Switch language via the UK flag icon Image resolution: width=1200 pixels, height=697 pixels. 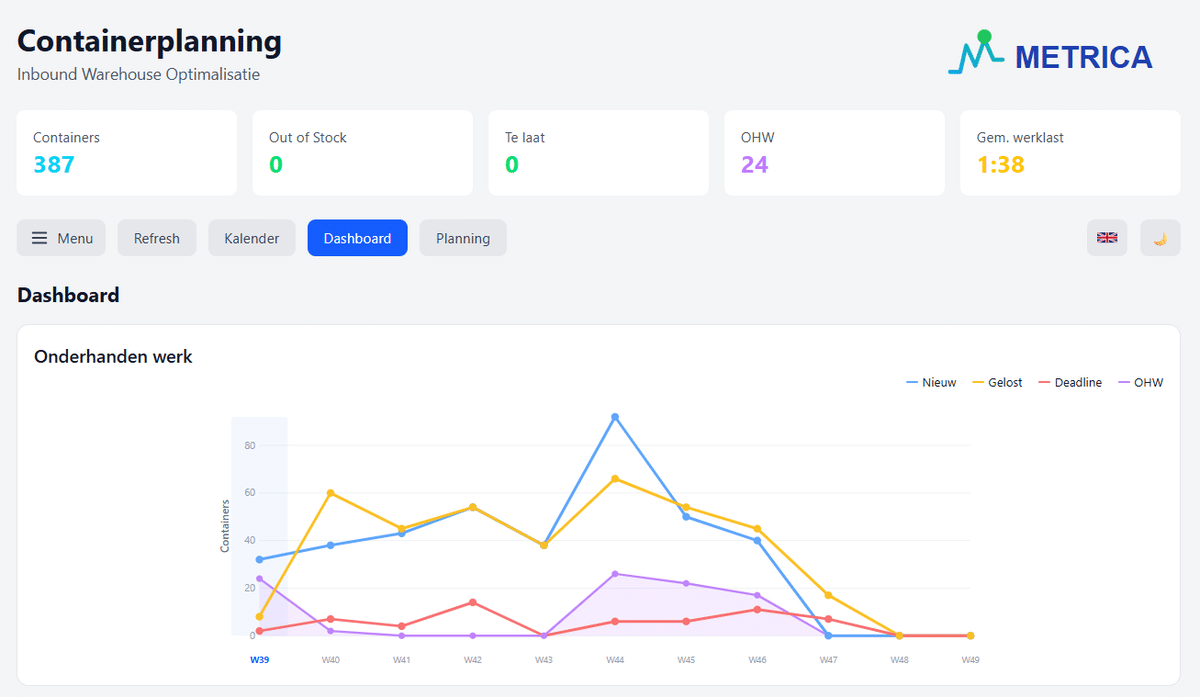1107,238
